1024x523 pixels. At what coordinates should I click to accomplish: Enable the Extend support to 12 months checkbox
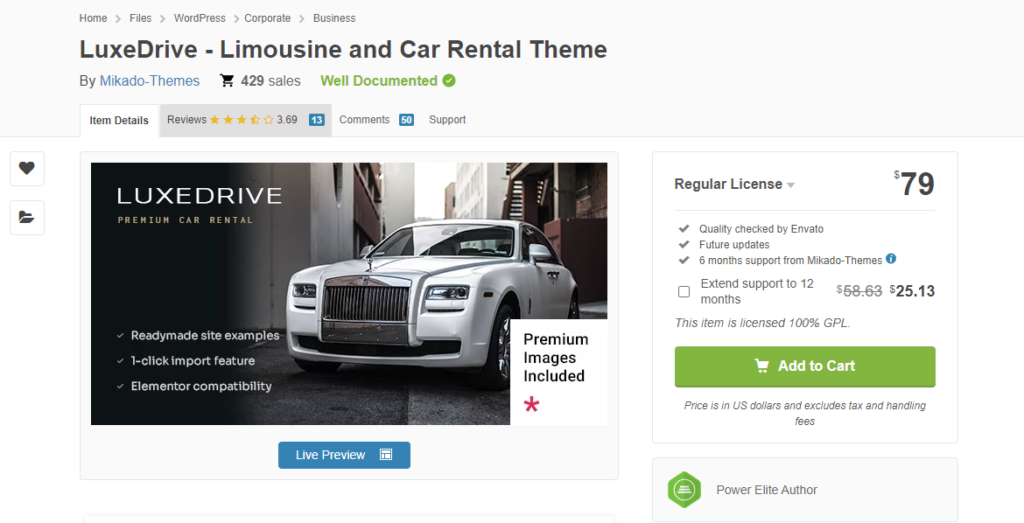click(684, 292)
